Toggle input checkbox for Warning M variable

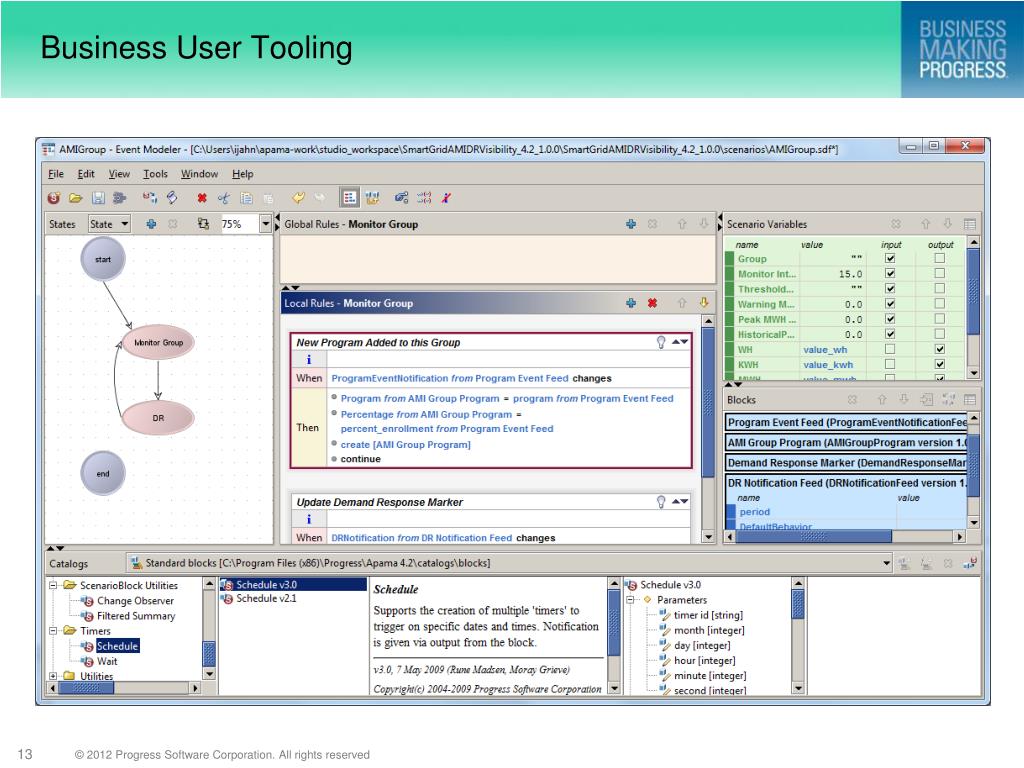point(889,304)
